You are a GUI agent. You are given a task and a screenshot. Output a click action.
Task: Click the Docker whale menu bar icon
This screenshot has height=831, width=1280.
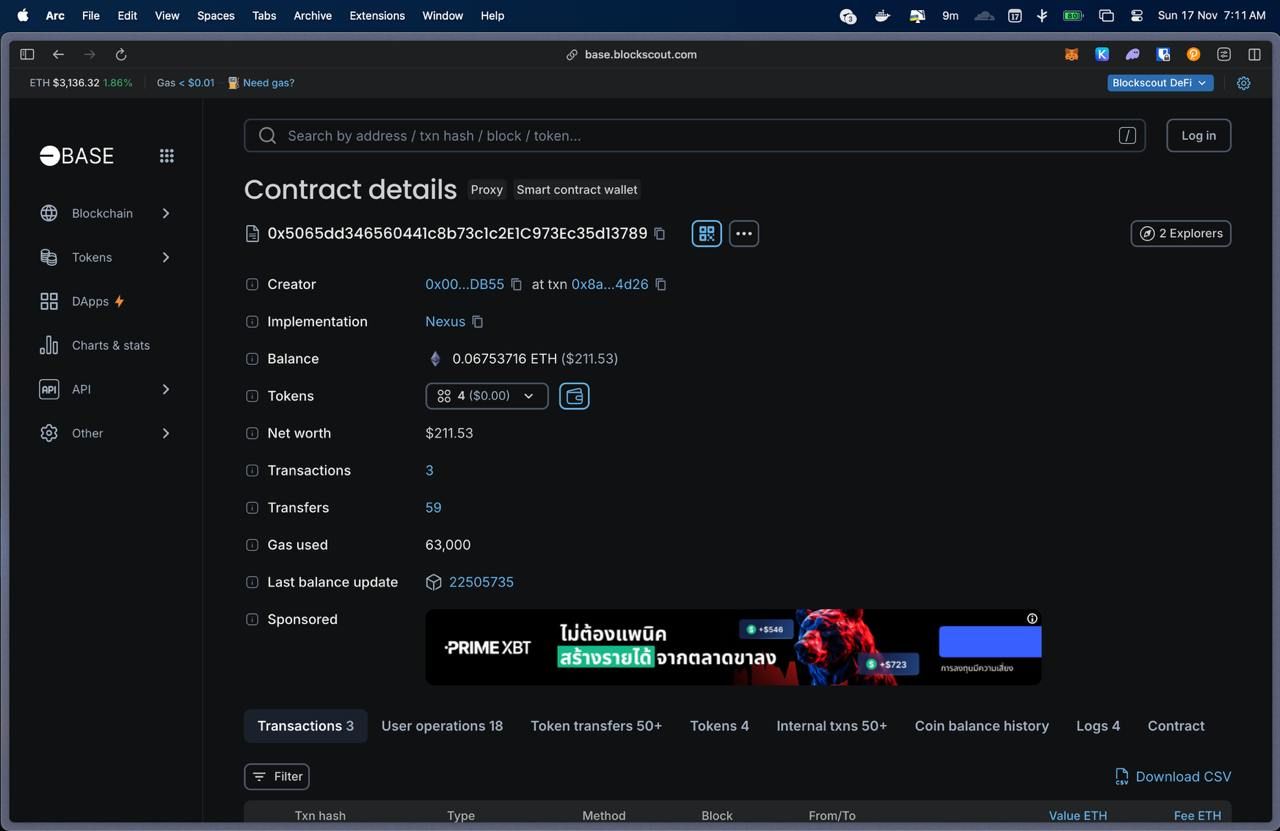point(883,16)
